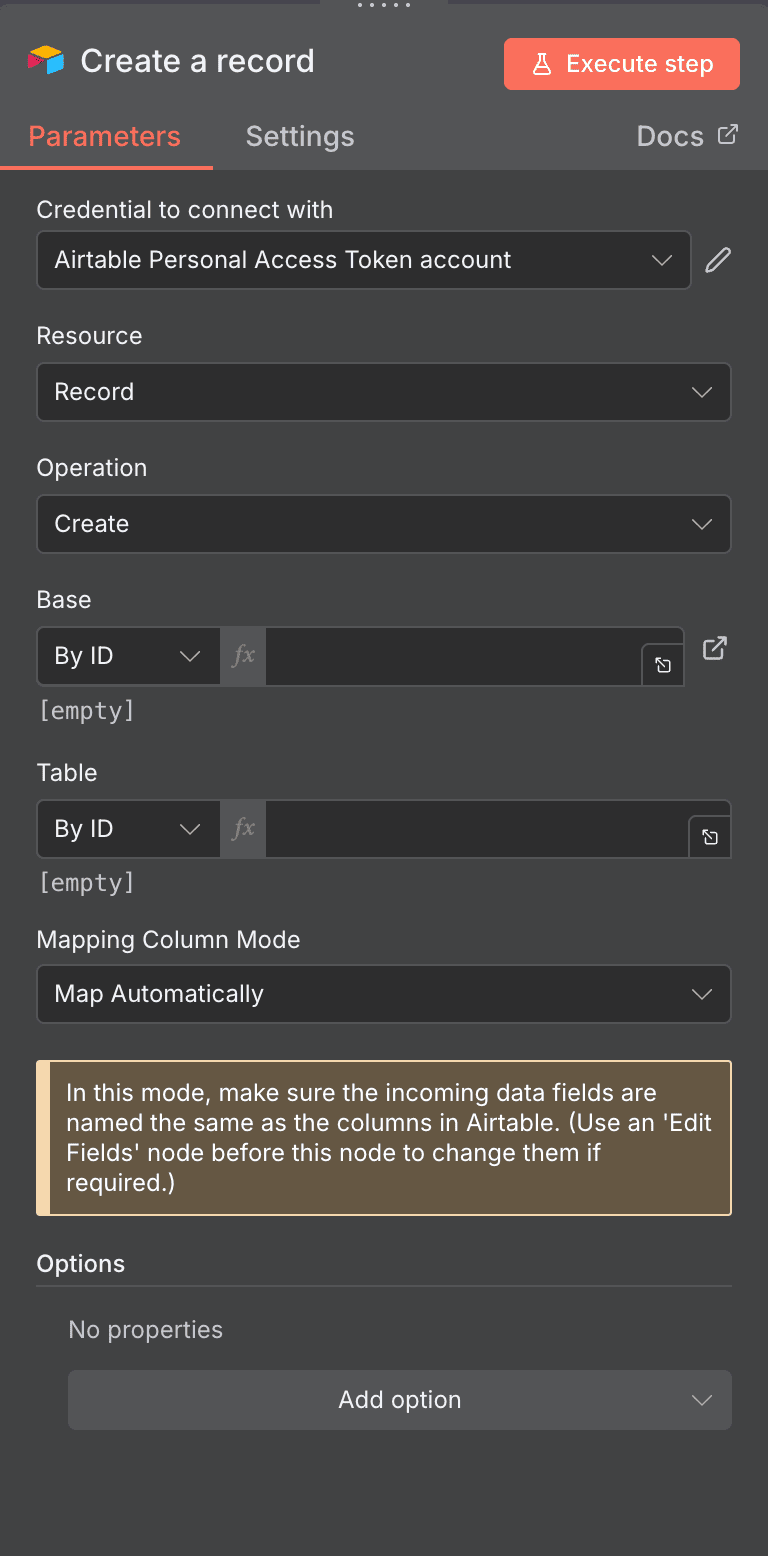Select the Parameters tab
768x1556 pixels.
coord(105,136)
